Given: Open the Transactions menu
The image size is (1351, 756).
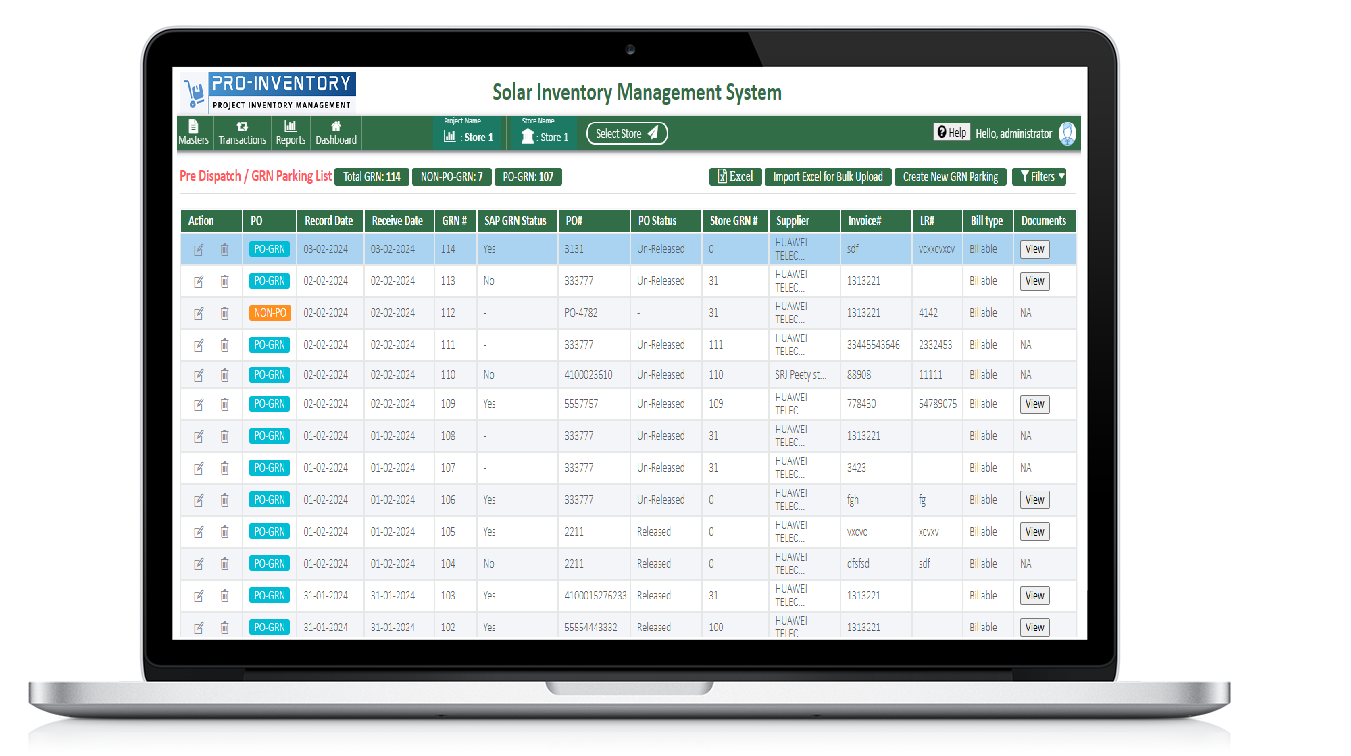Looking at the screenshot, I should point(242,132).
